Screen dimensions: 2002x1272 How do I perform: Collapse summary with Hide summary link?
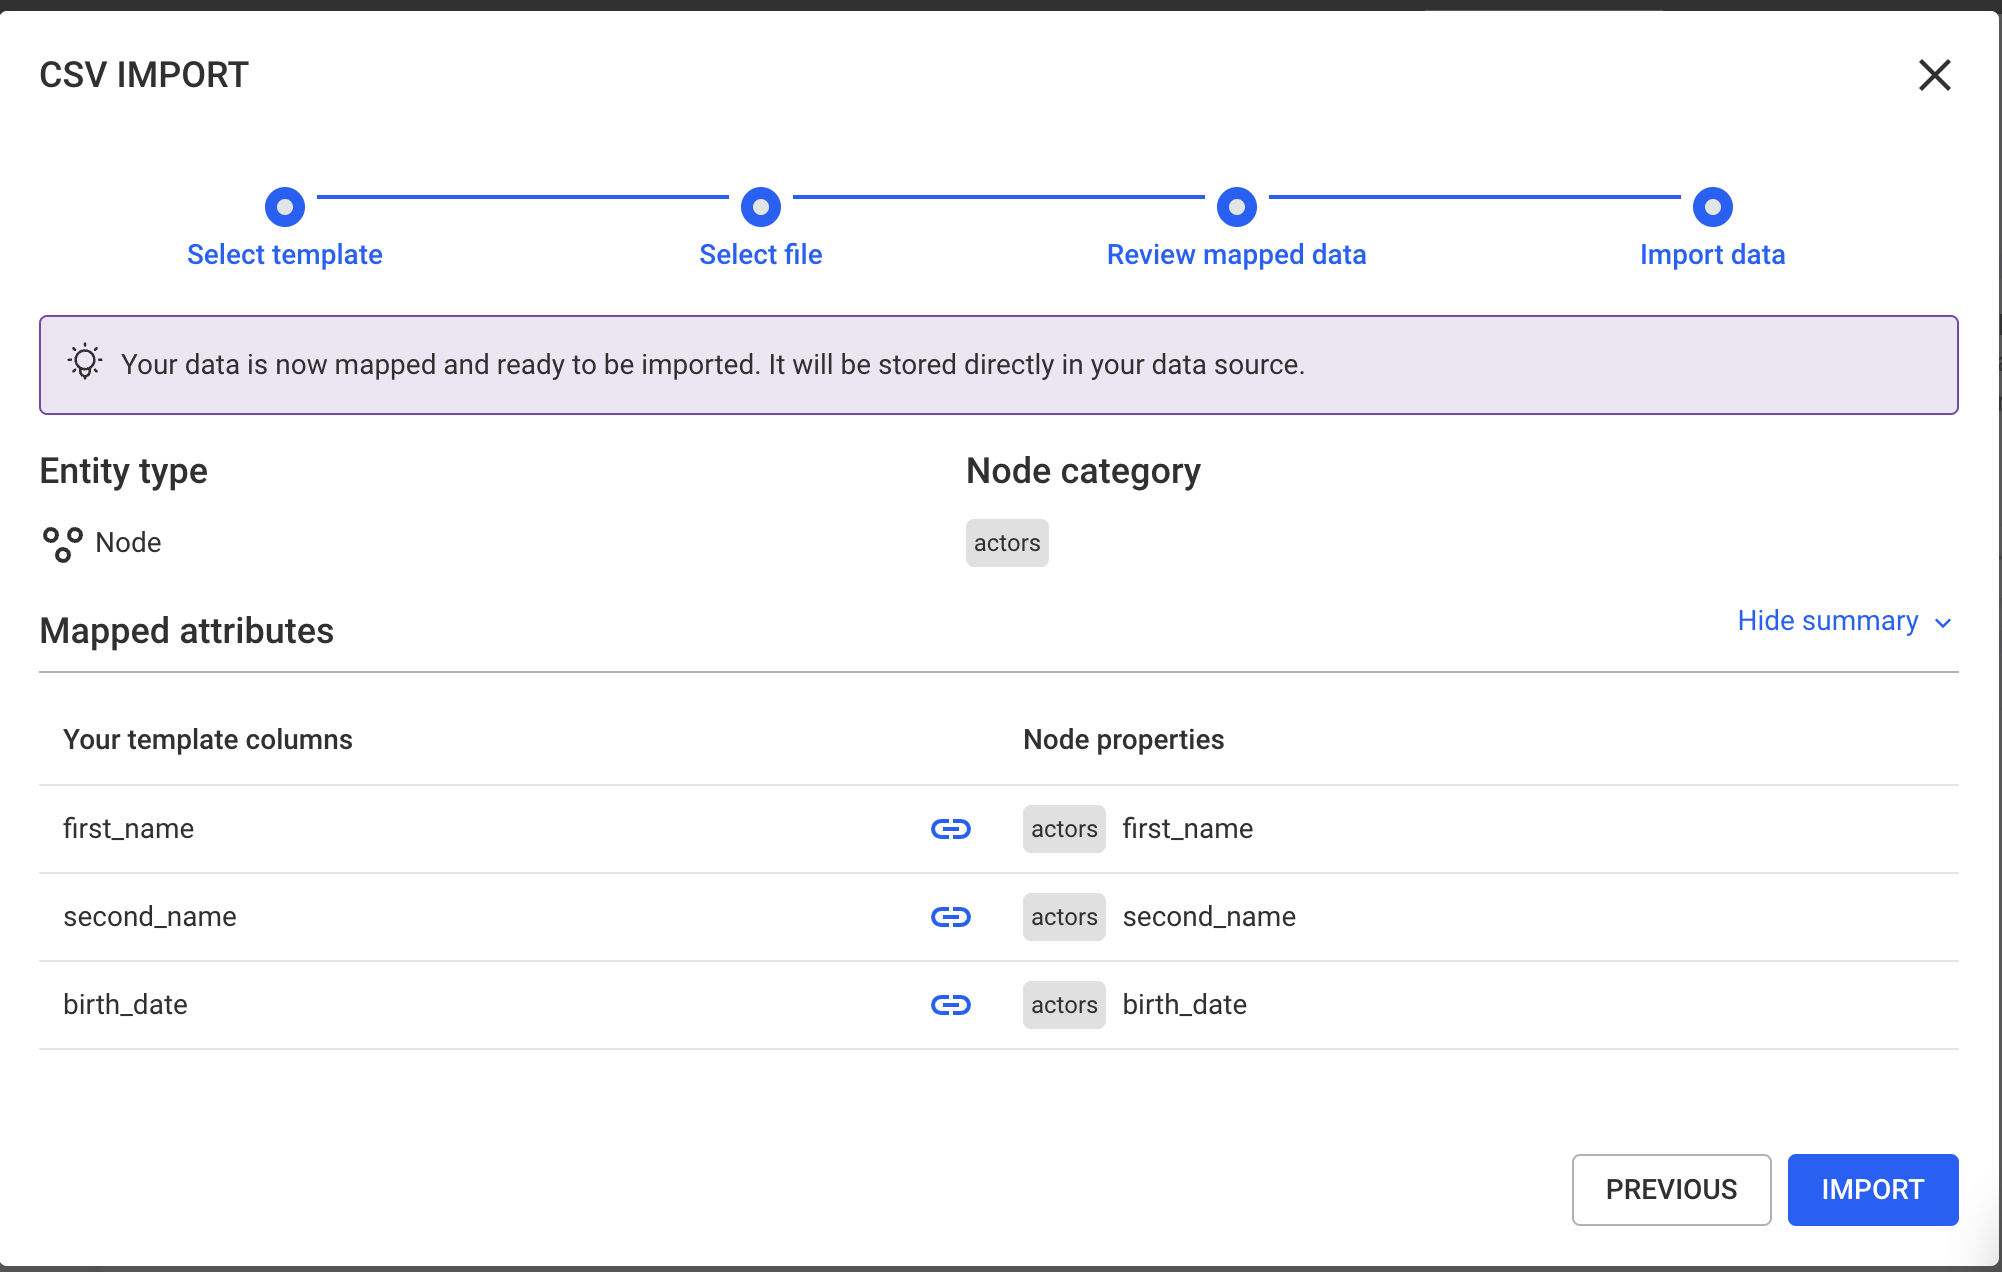(x=1827, y=621)
